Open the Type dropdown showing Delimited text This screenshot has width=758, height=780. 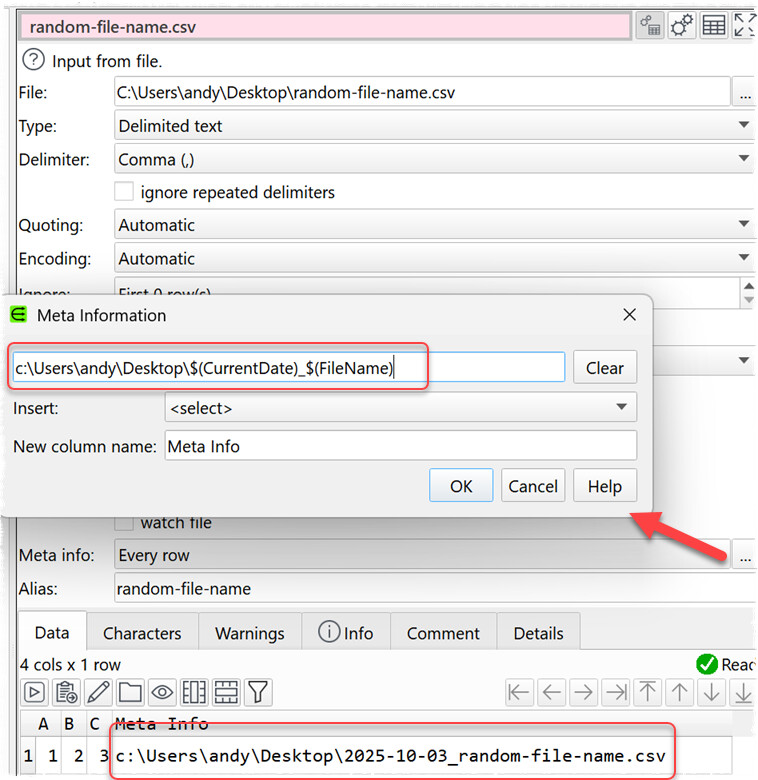[434, 126]
